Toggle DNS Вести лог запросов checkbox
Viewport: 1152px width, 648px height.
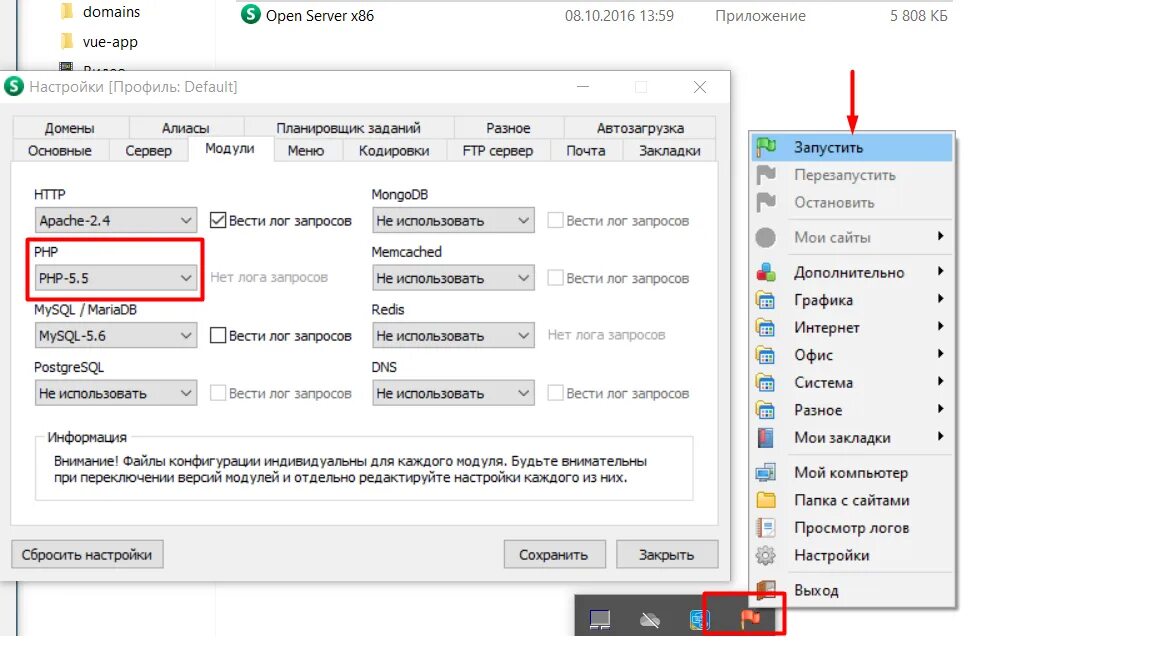555,393
